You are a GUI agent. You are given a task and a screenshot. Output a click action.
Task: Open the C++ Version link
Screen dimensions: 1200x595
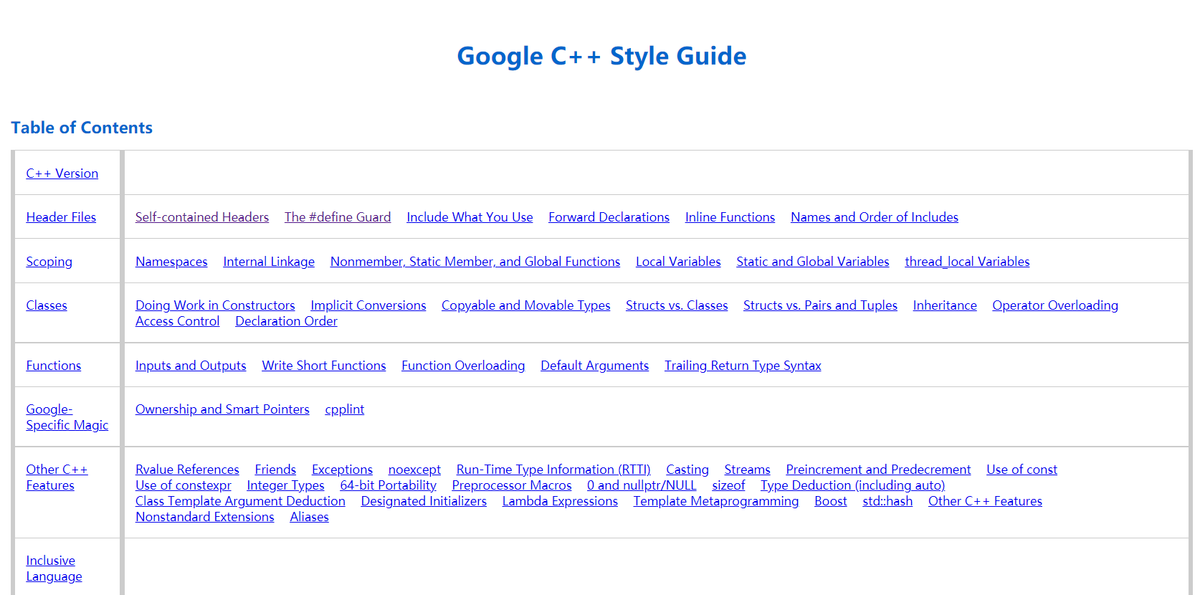pos(62,173)
